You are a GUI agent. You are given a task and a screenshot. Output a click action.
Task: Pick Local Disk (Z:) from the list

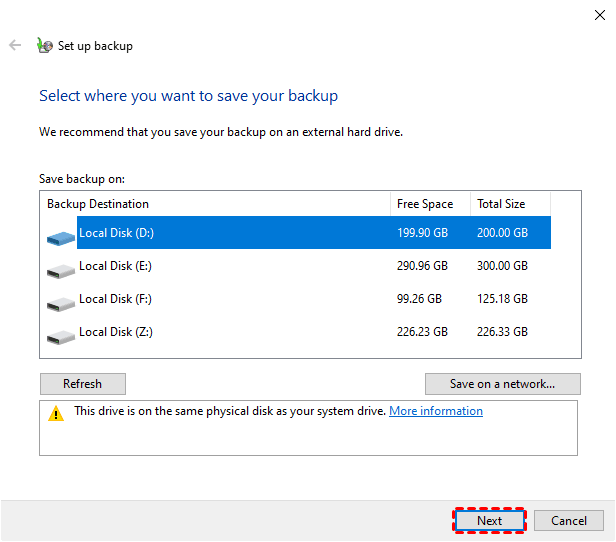(x=116, y=332)
